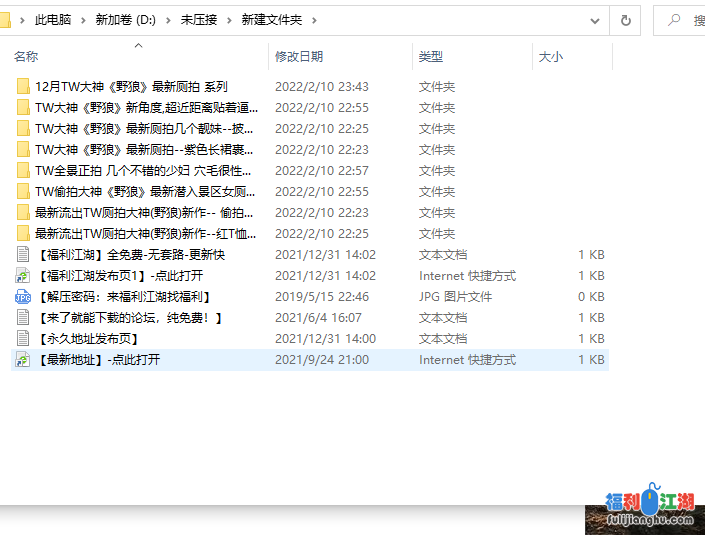The height and width of the screenshot is (535, 705).
Task: Click the Internet shortcut icon for 【最新地址】-点此打开
Action: pyautogui.click(x=24, y=360)
